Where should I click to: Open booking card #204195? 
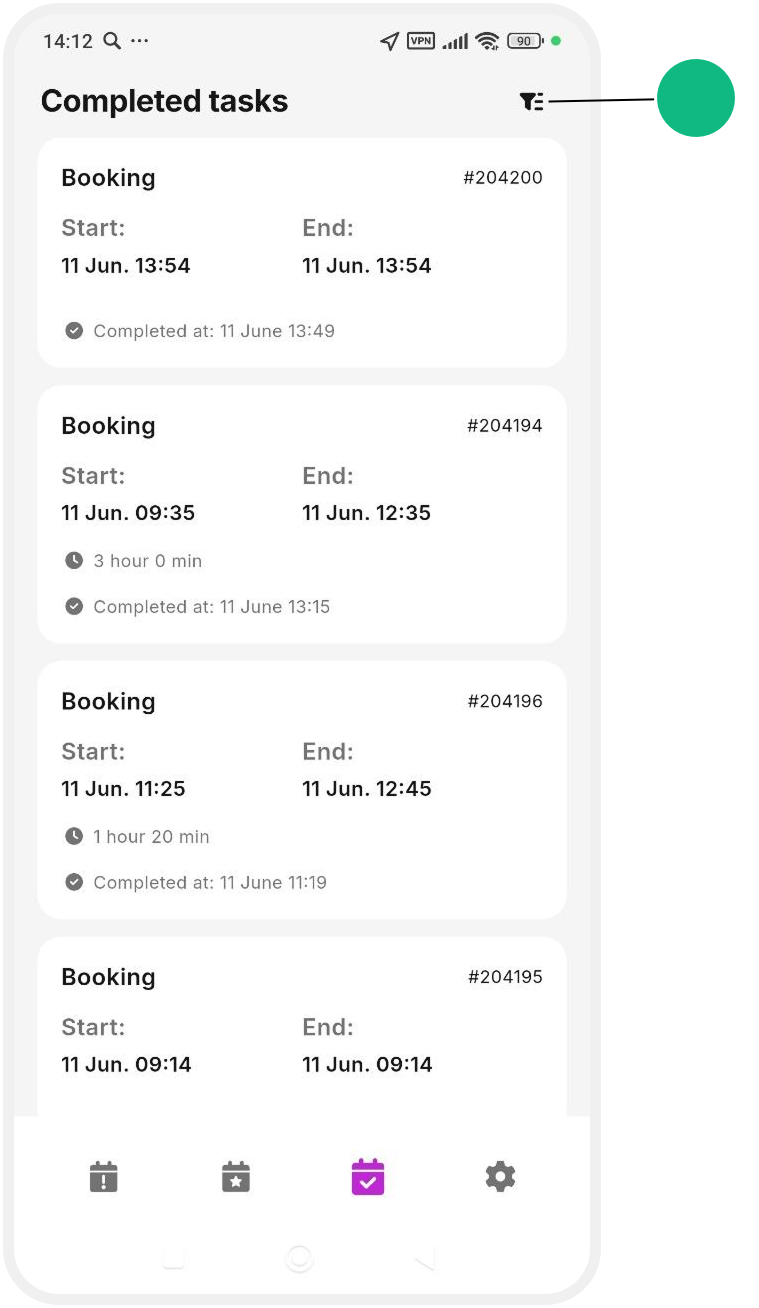[302, 1026]
